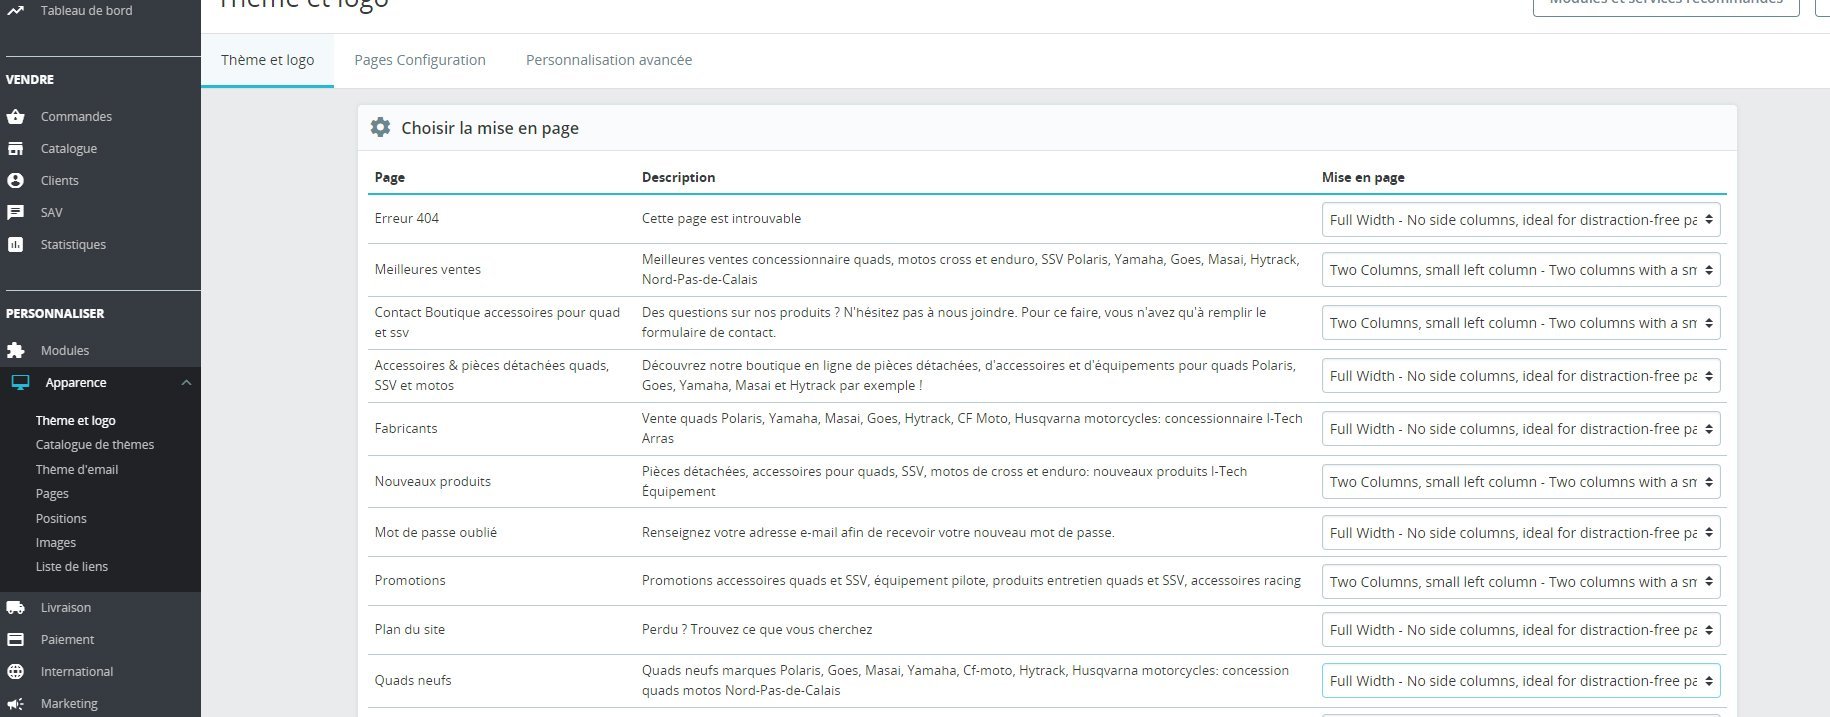Click the Mise en page column header

[x=1363, y=177]
